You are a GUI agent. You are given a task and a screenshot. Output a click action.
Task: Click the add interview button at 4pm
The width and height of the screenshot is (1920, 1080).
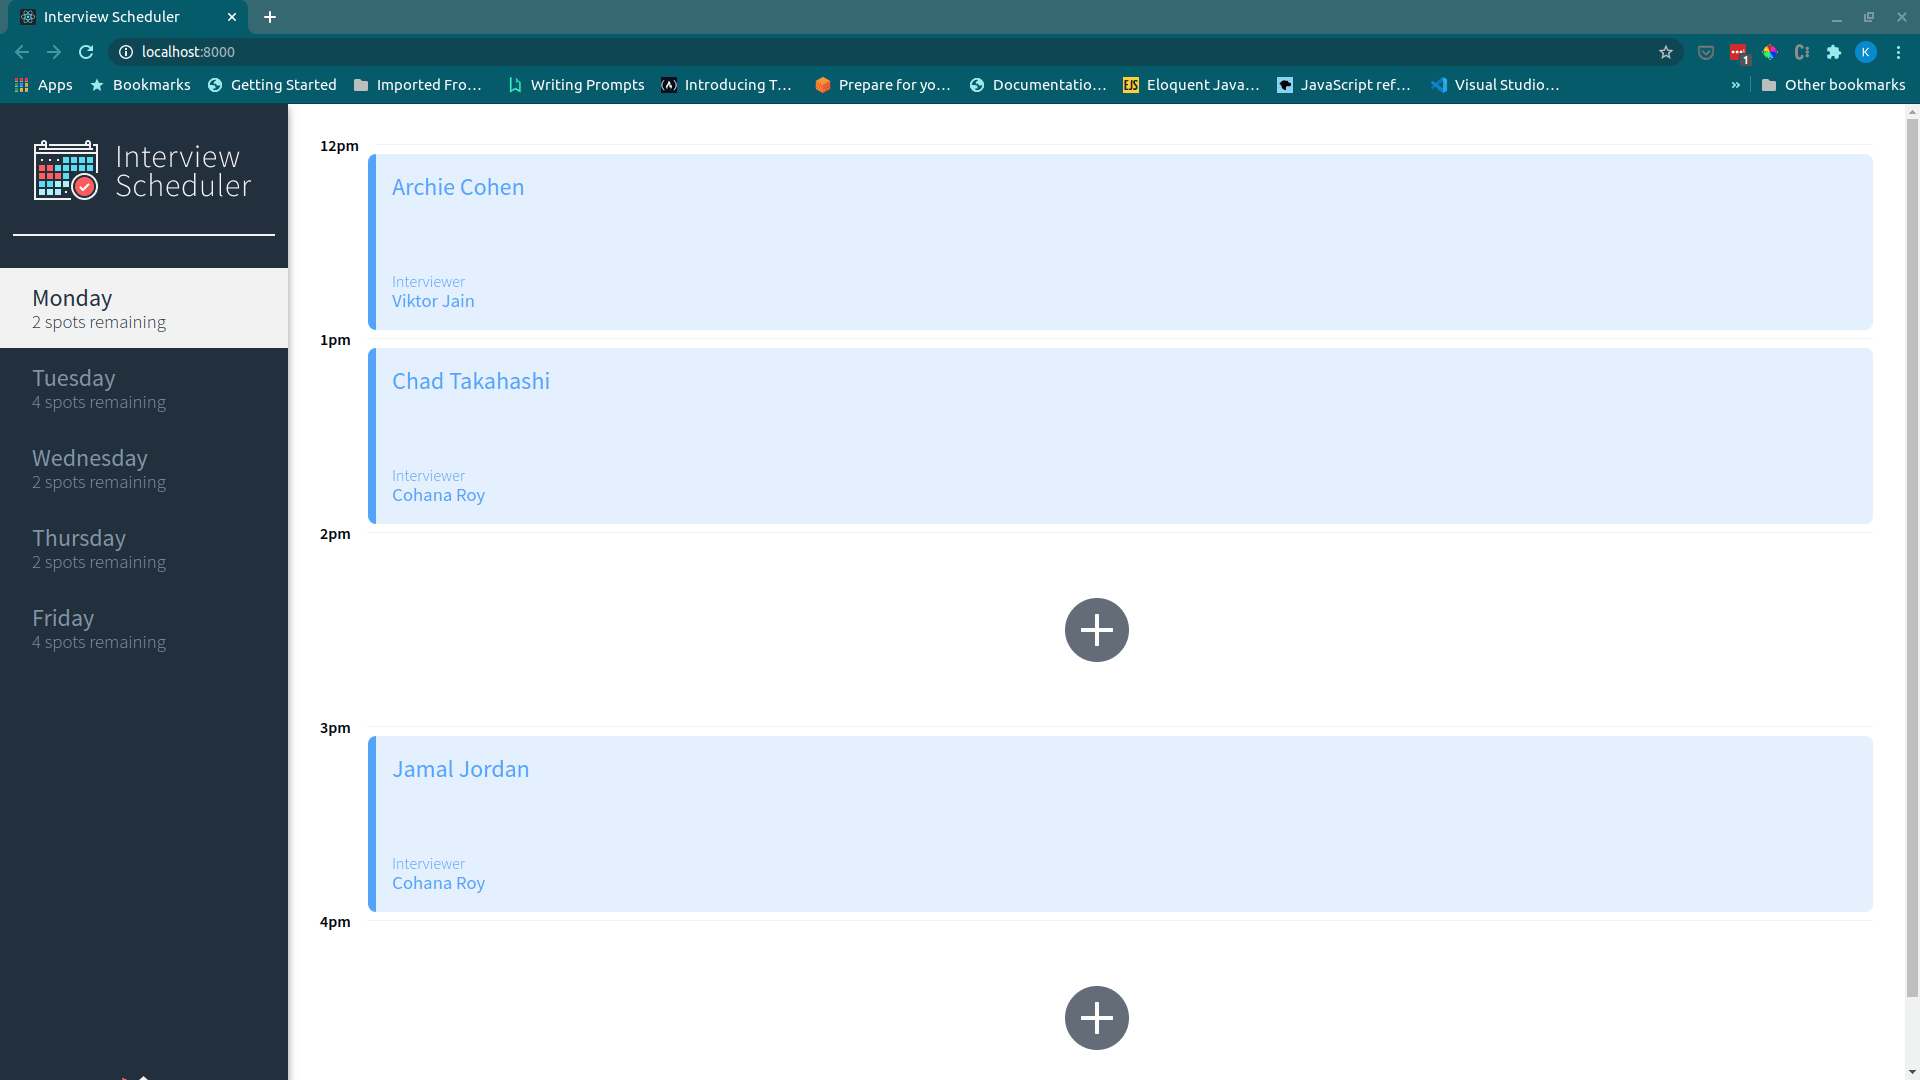click(1096, 1017)
